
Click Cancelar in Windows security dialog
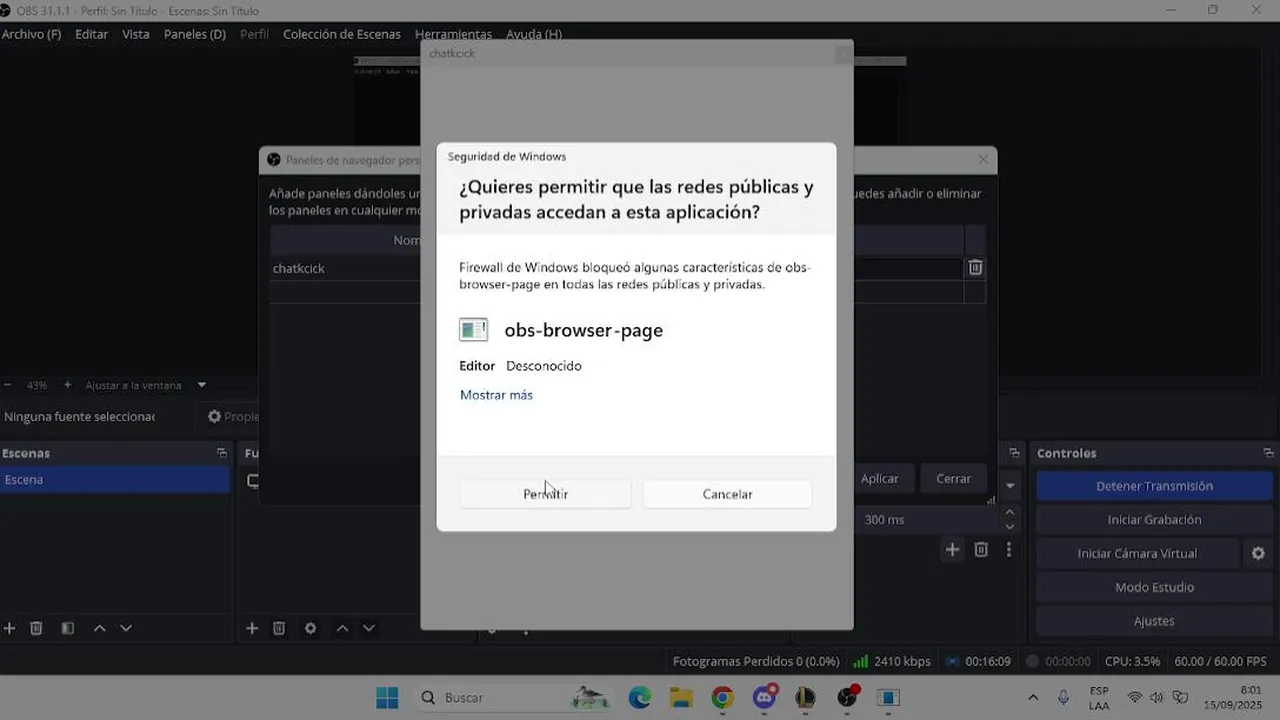tap(727, 494)
